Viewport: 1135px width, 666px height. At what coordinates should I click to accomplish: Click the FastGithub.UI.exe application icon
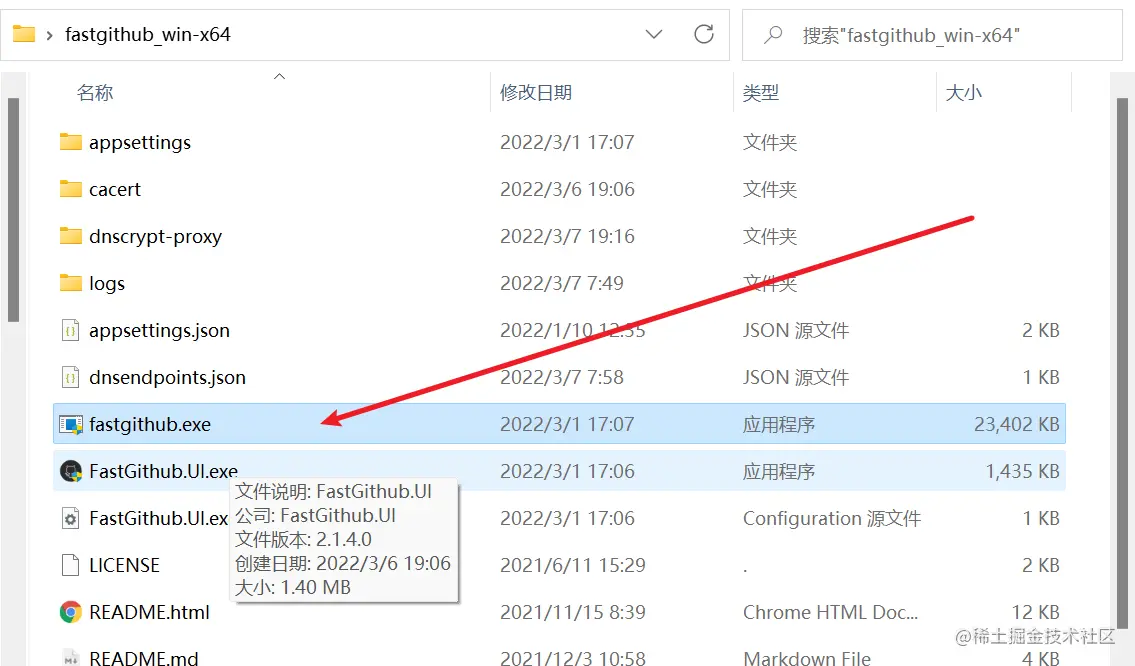71,471
